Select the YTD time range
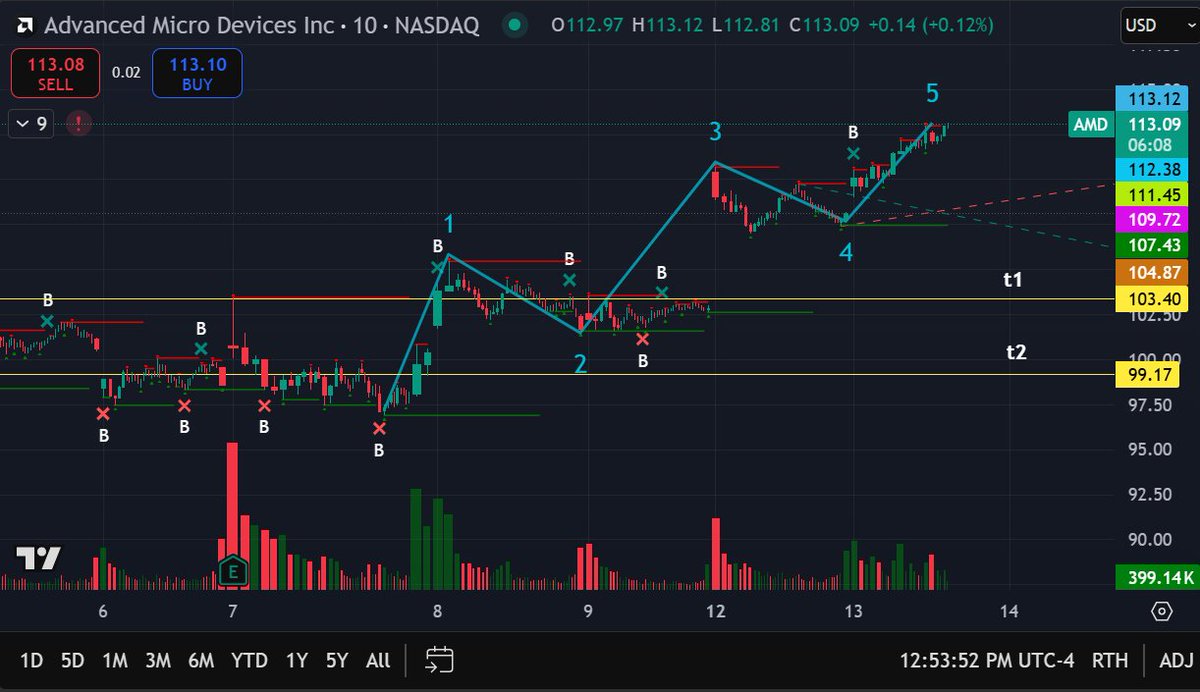Screen dimensions: 1200x692 coord(249,660)
